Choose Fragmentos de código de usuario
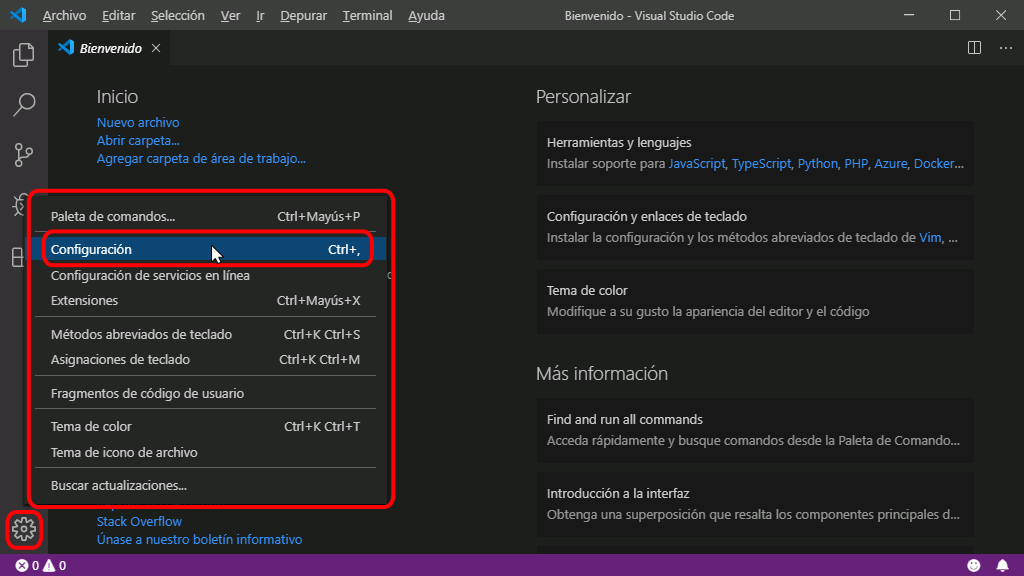Viewport: 1024px width, 576px height. click(205, 393)
